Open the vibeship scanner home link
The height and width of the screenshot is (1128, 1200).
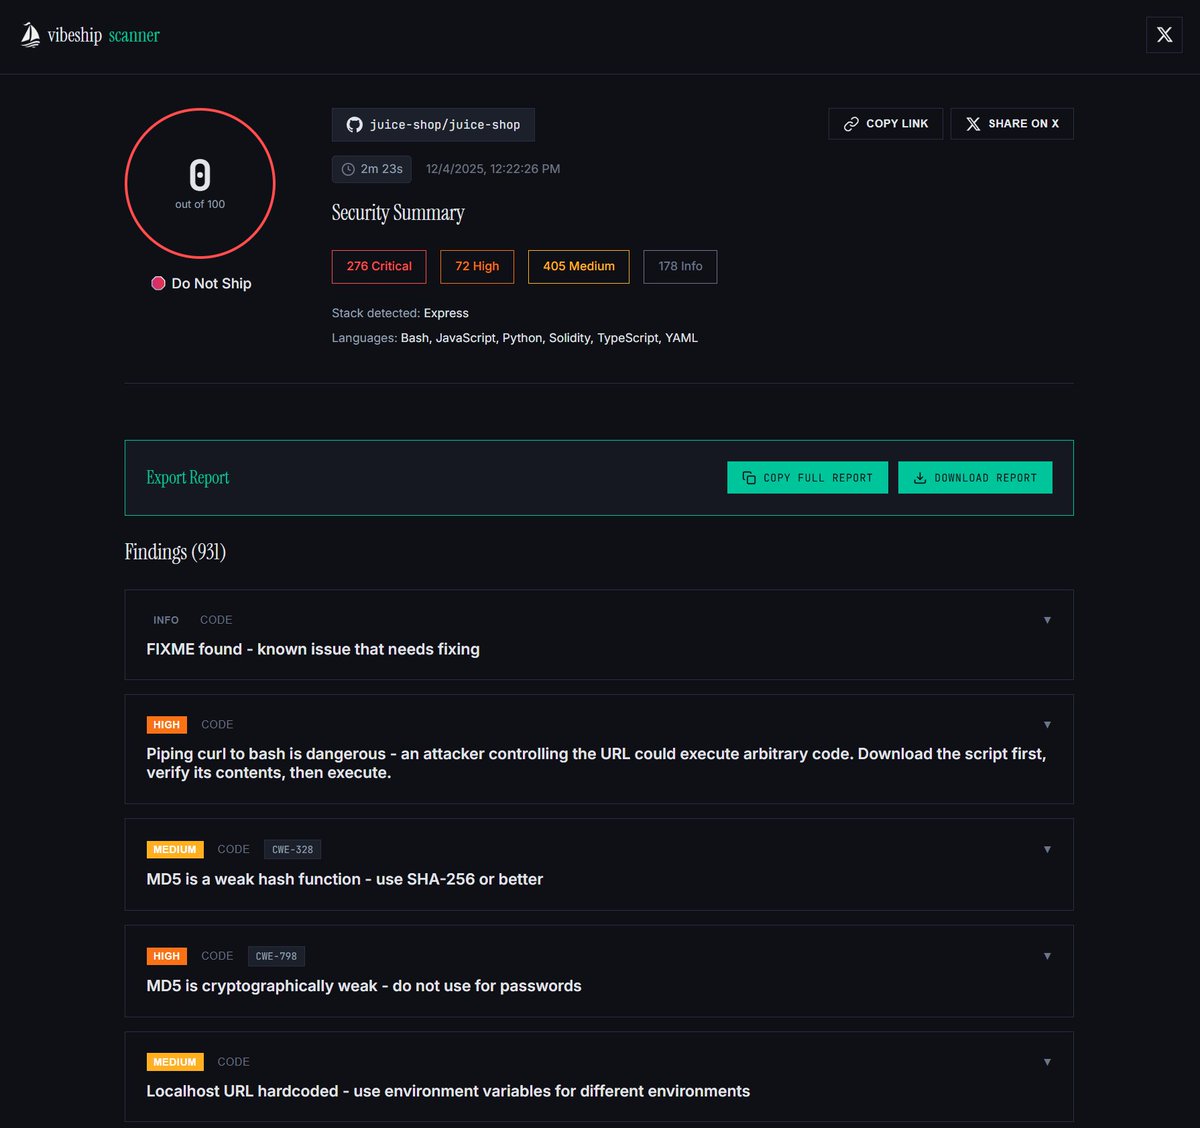90,35
